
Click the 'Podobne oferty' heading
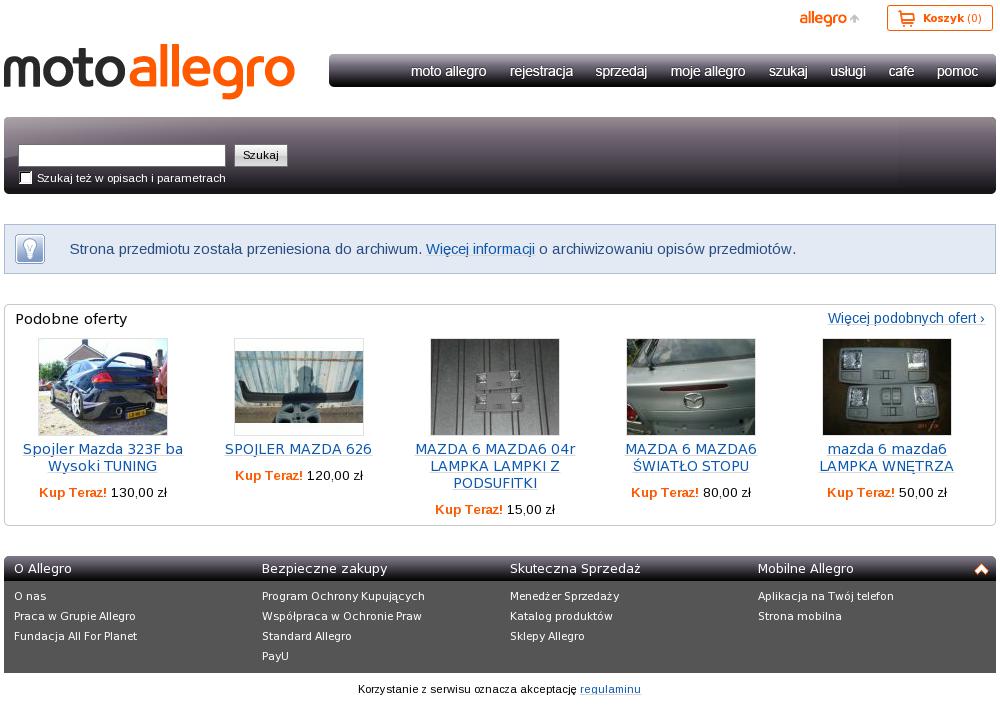(x=71, y=319)
